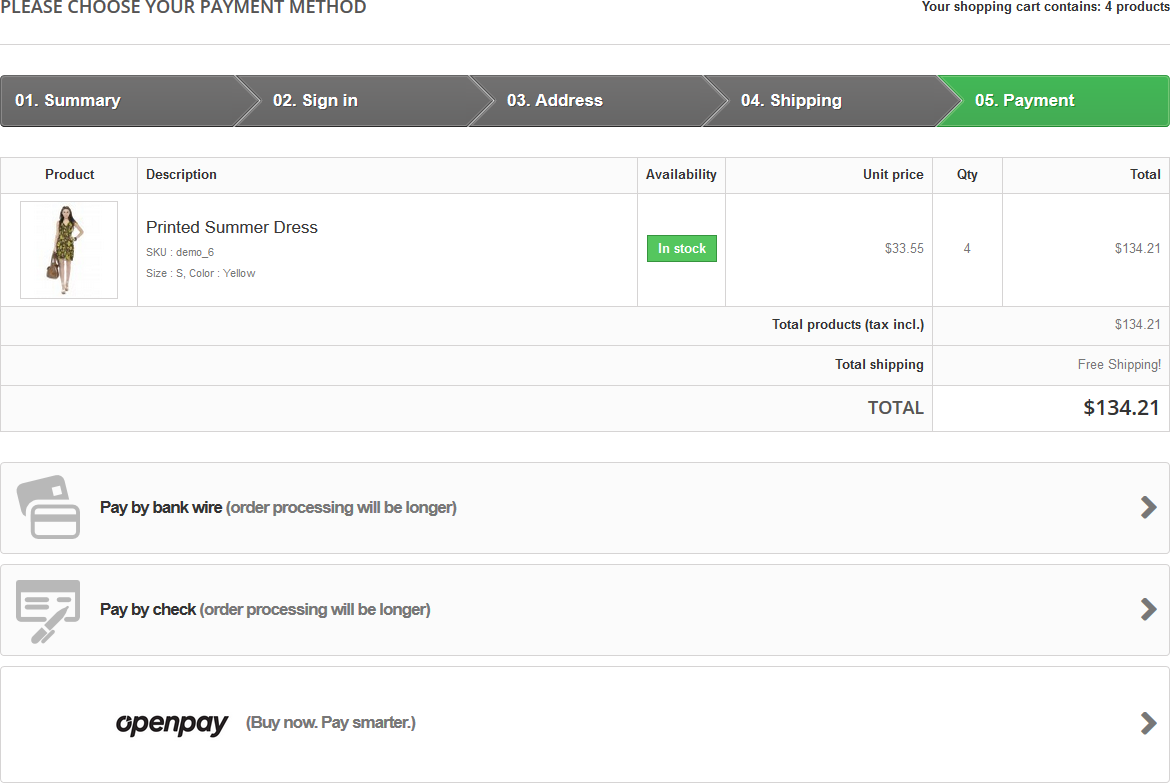Screen dimensions: 1170x783
Task: Click the Openpay row chevron arrow
Action: point(1148,723)
